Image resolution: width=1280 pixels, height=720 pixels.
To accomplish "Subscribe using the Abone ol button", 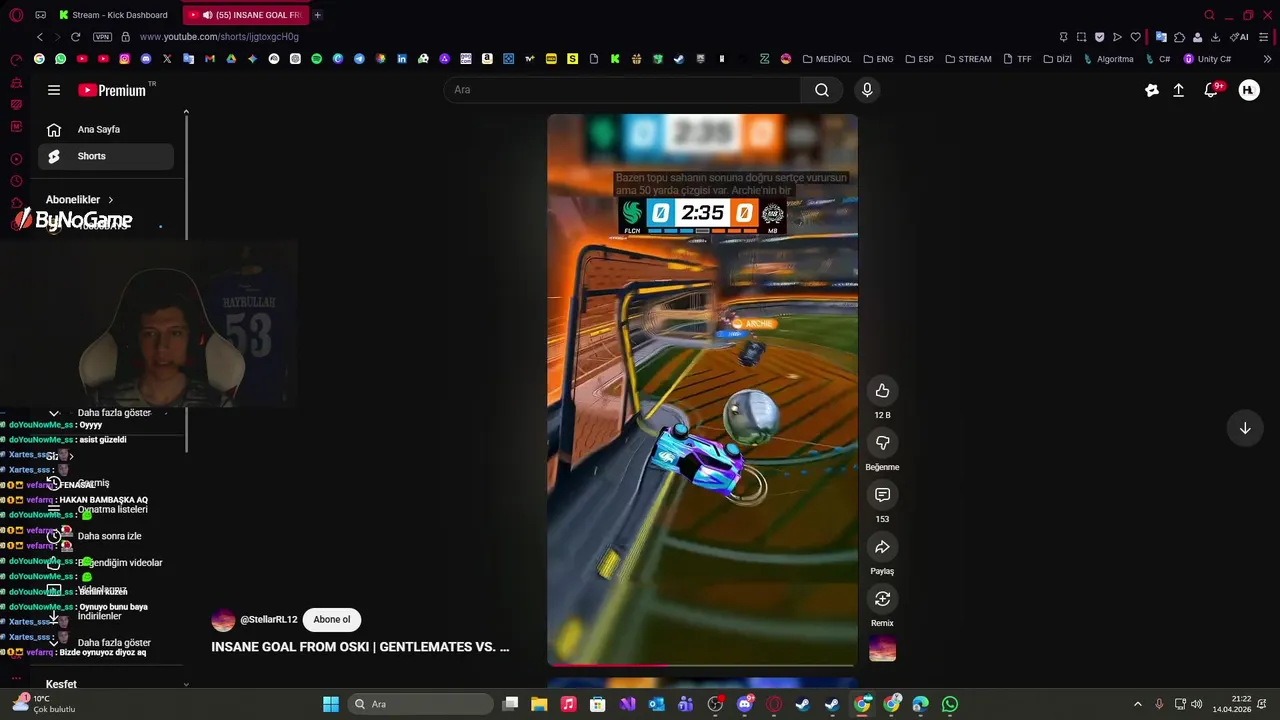I will click(332, 620).
